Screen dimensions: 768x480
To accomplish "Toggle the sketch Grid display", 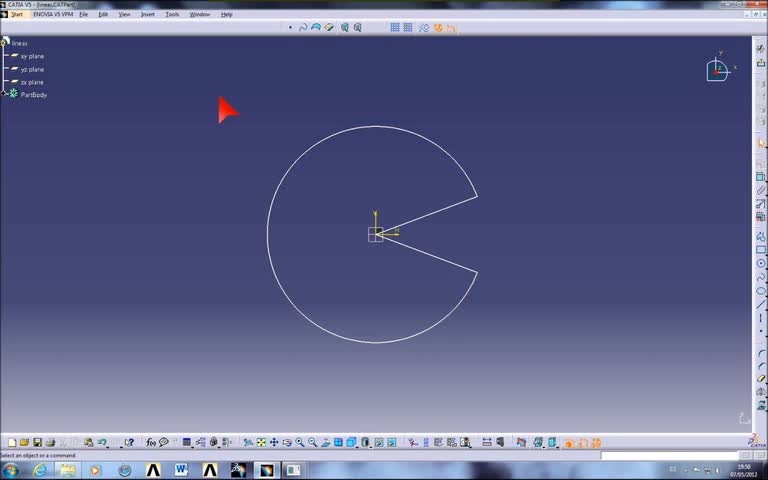I will click(395, 27).
